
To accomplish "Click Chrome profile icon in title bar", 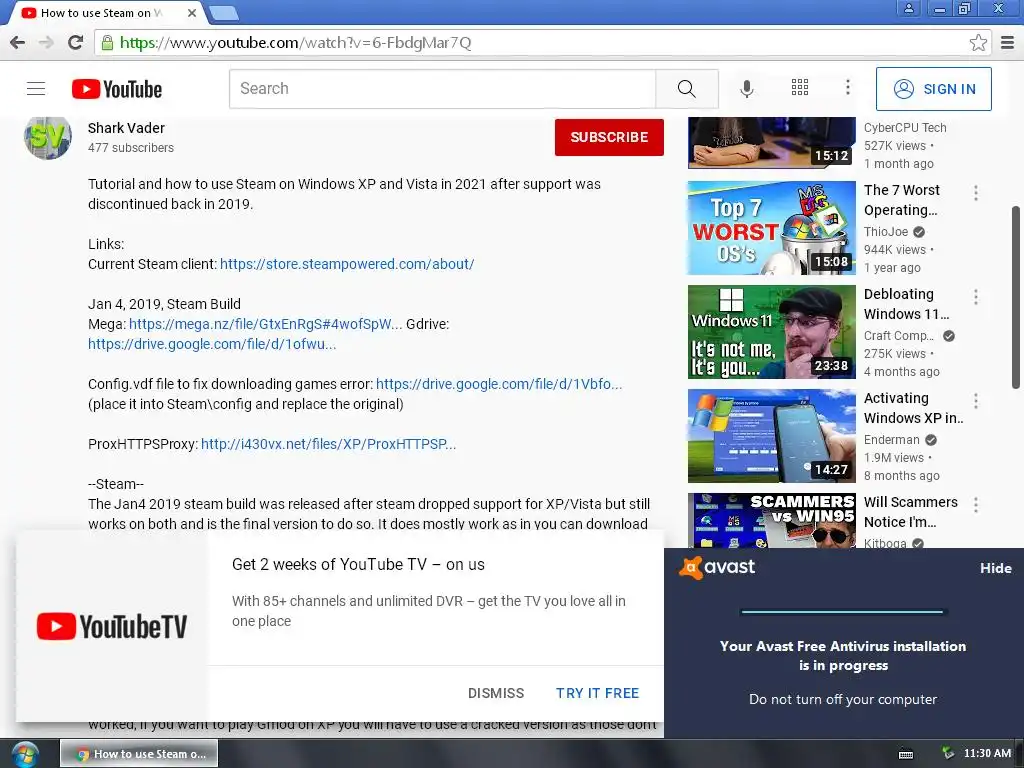I will tap(908, 8).
